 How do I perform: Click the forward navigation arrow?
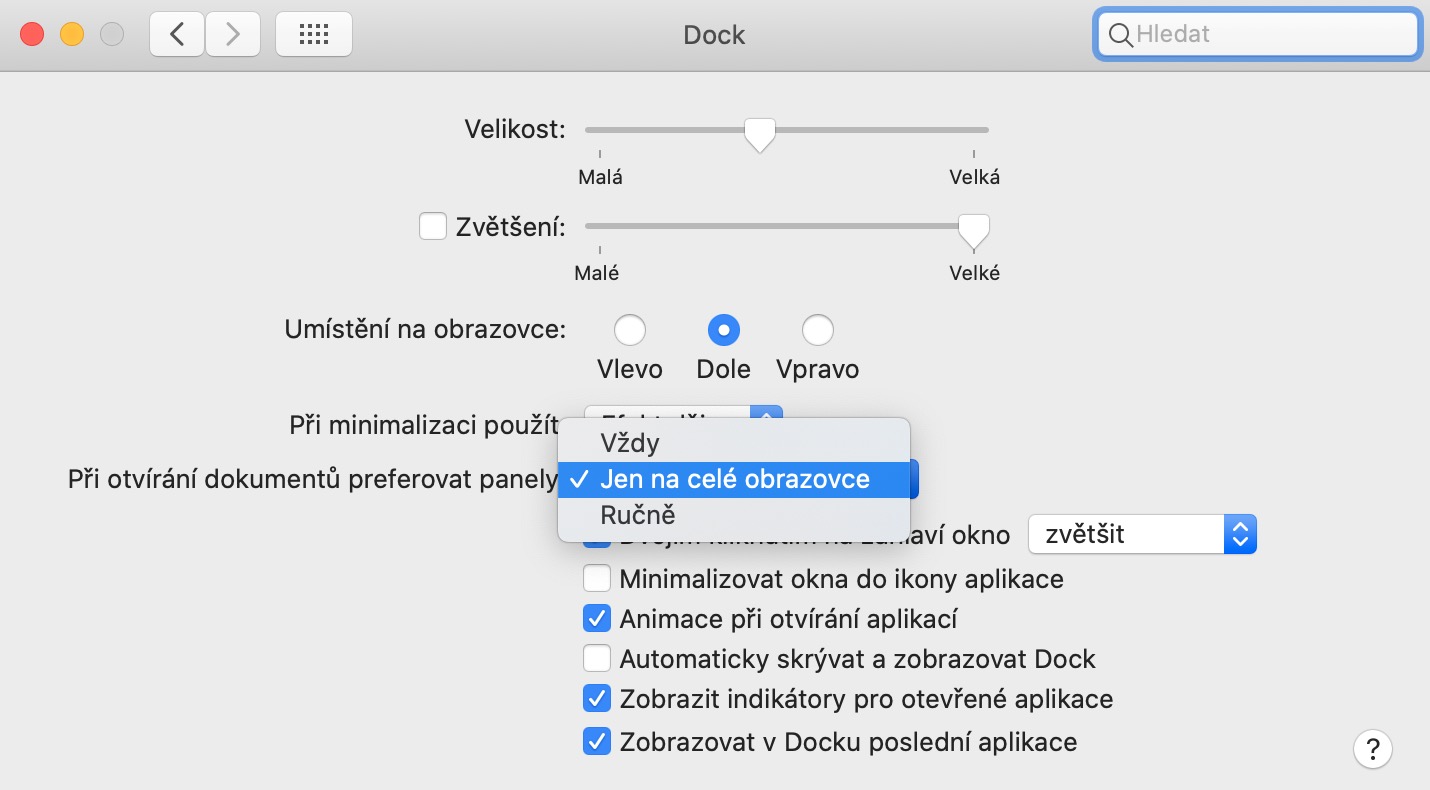(x=233, y=35)
